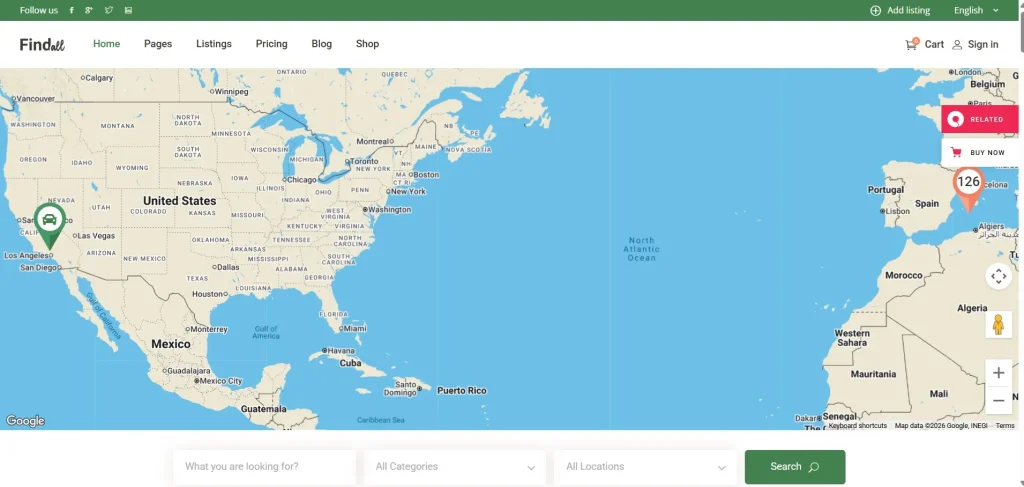Image resolution: width=1024 pixels, height=487 pixels.
Task: Click the 'Algeria' map label
Action: (x=972, y=308)
